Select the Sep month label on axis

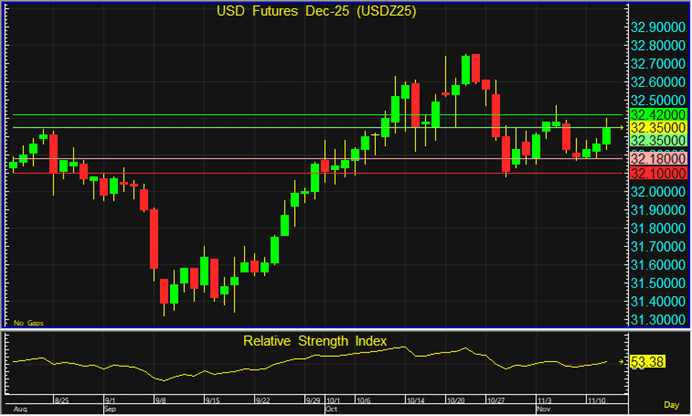click(x=110, y=409)
